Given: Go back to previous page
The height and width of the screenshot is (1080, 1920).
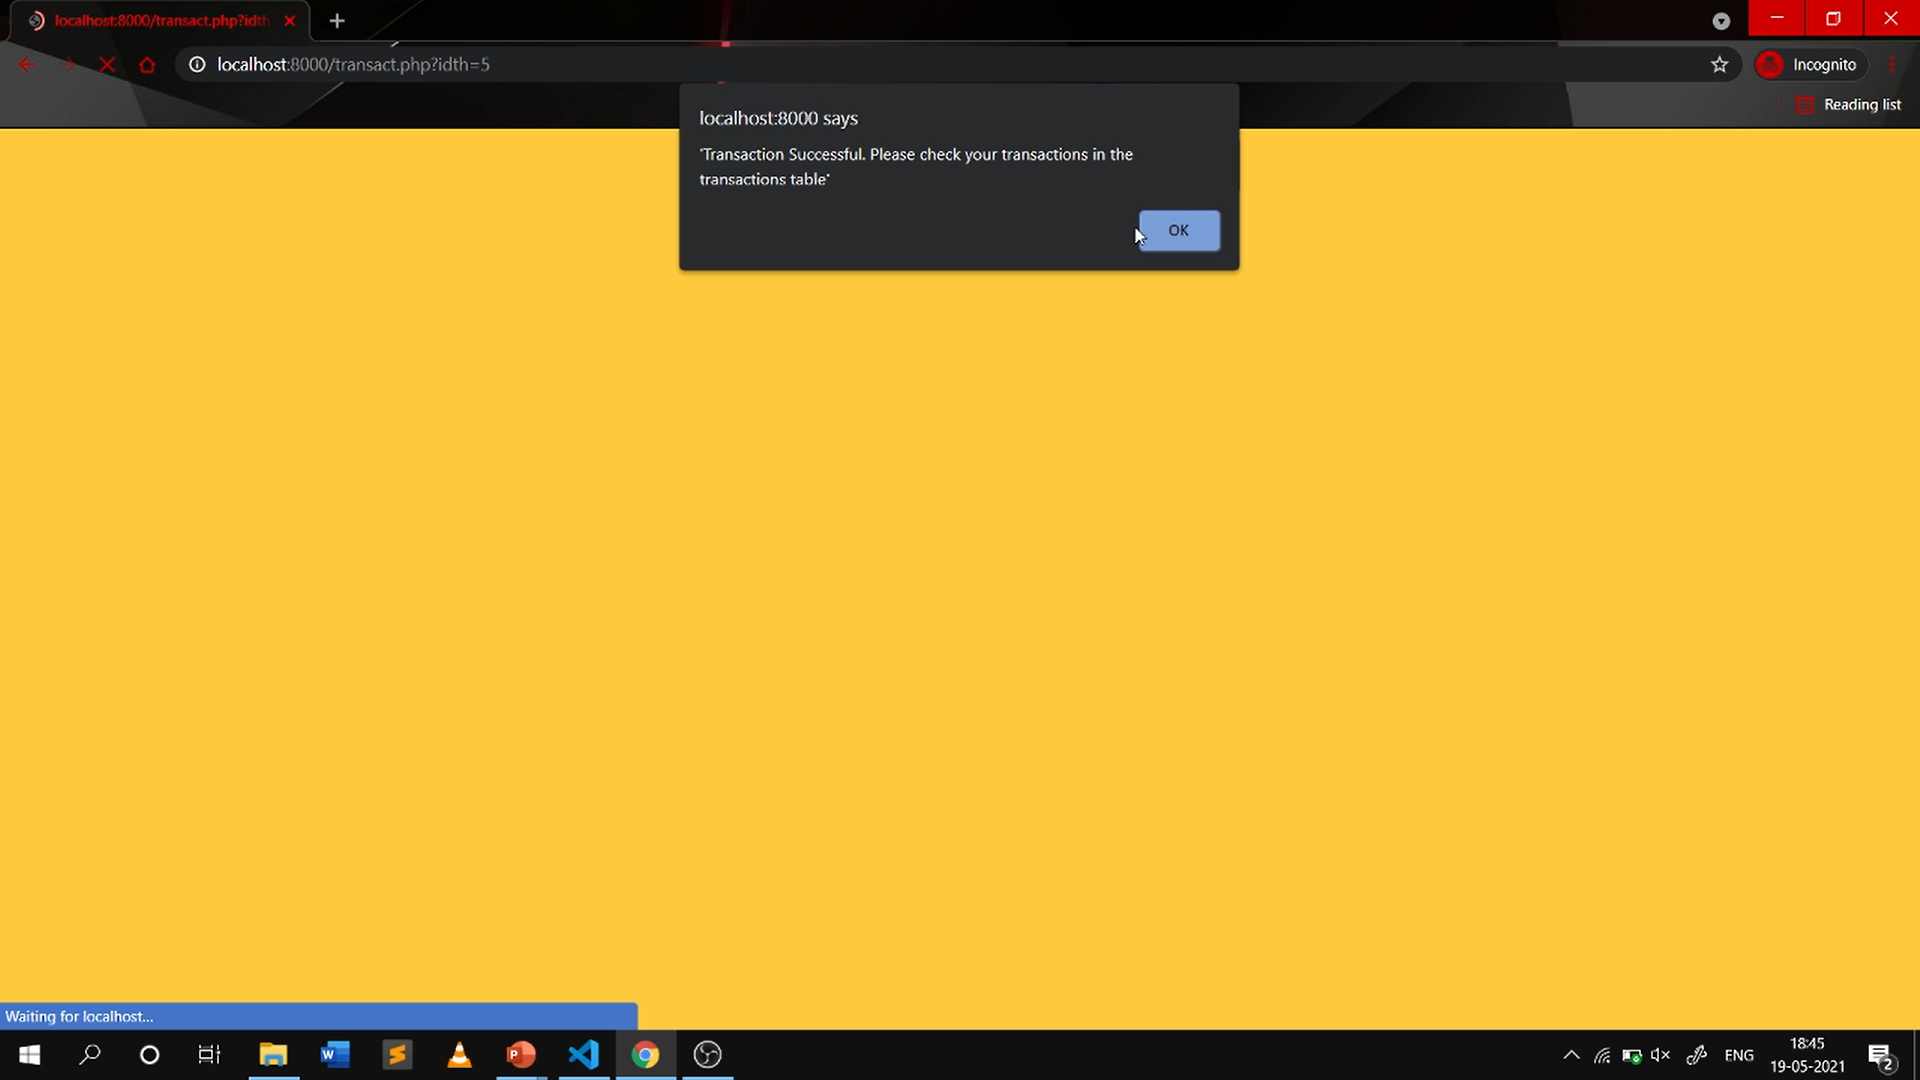Looking at the screenshot, I should [x=27, y=65].
